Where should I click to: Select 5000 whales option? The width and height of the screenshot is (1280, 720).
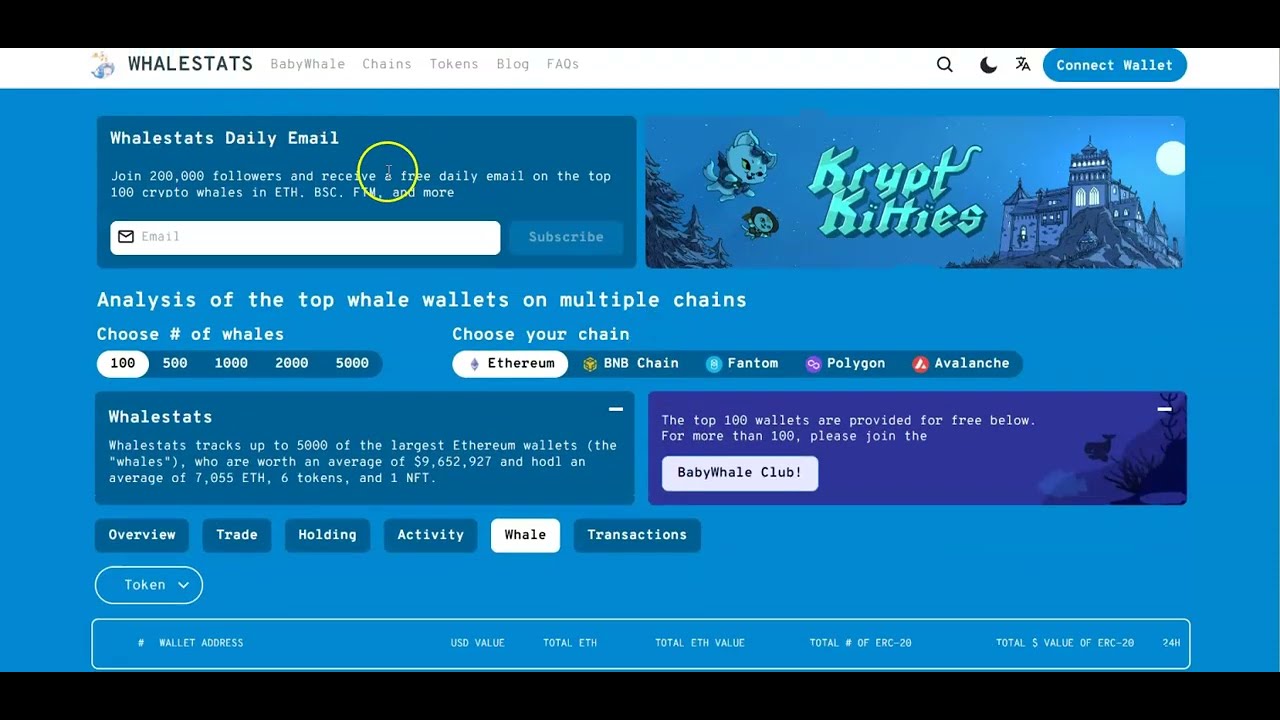pyautogui.click(x=352, y=364)
